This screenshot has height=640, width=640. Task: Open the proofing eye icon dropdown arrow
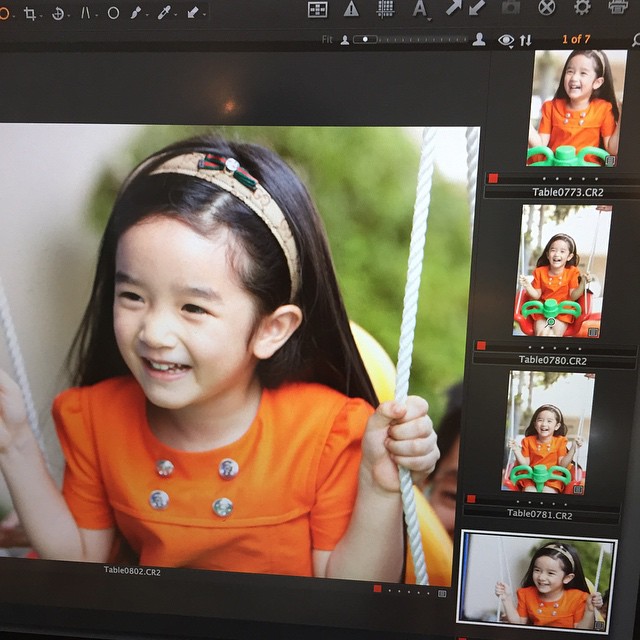tap(511, 48)
